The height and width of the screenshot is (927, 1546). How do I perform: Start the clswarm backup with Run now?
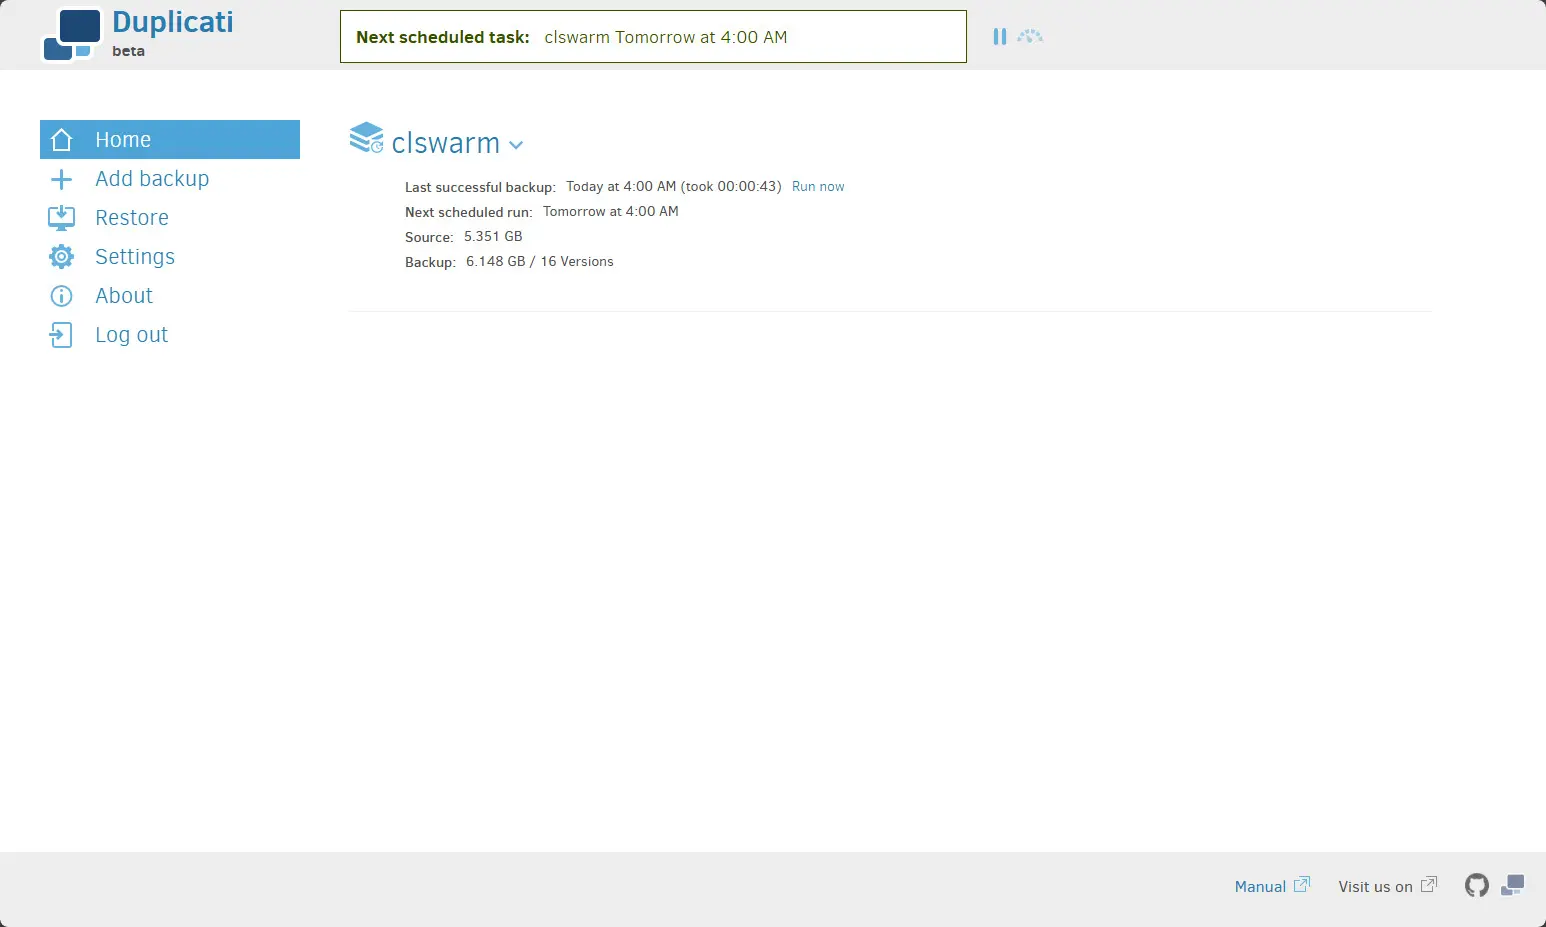pyautogui.click(x=818, y=187)
